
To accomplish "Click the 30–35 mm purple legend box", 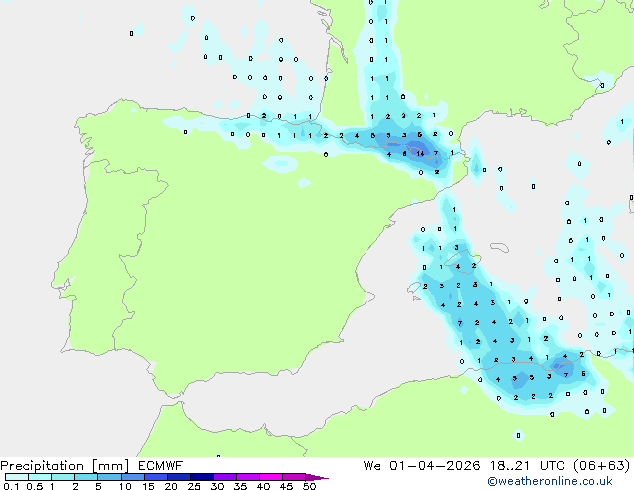I will click(x=225, y=477).
